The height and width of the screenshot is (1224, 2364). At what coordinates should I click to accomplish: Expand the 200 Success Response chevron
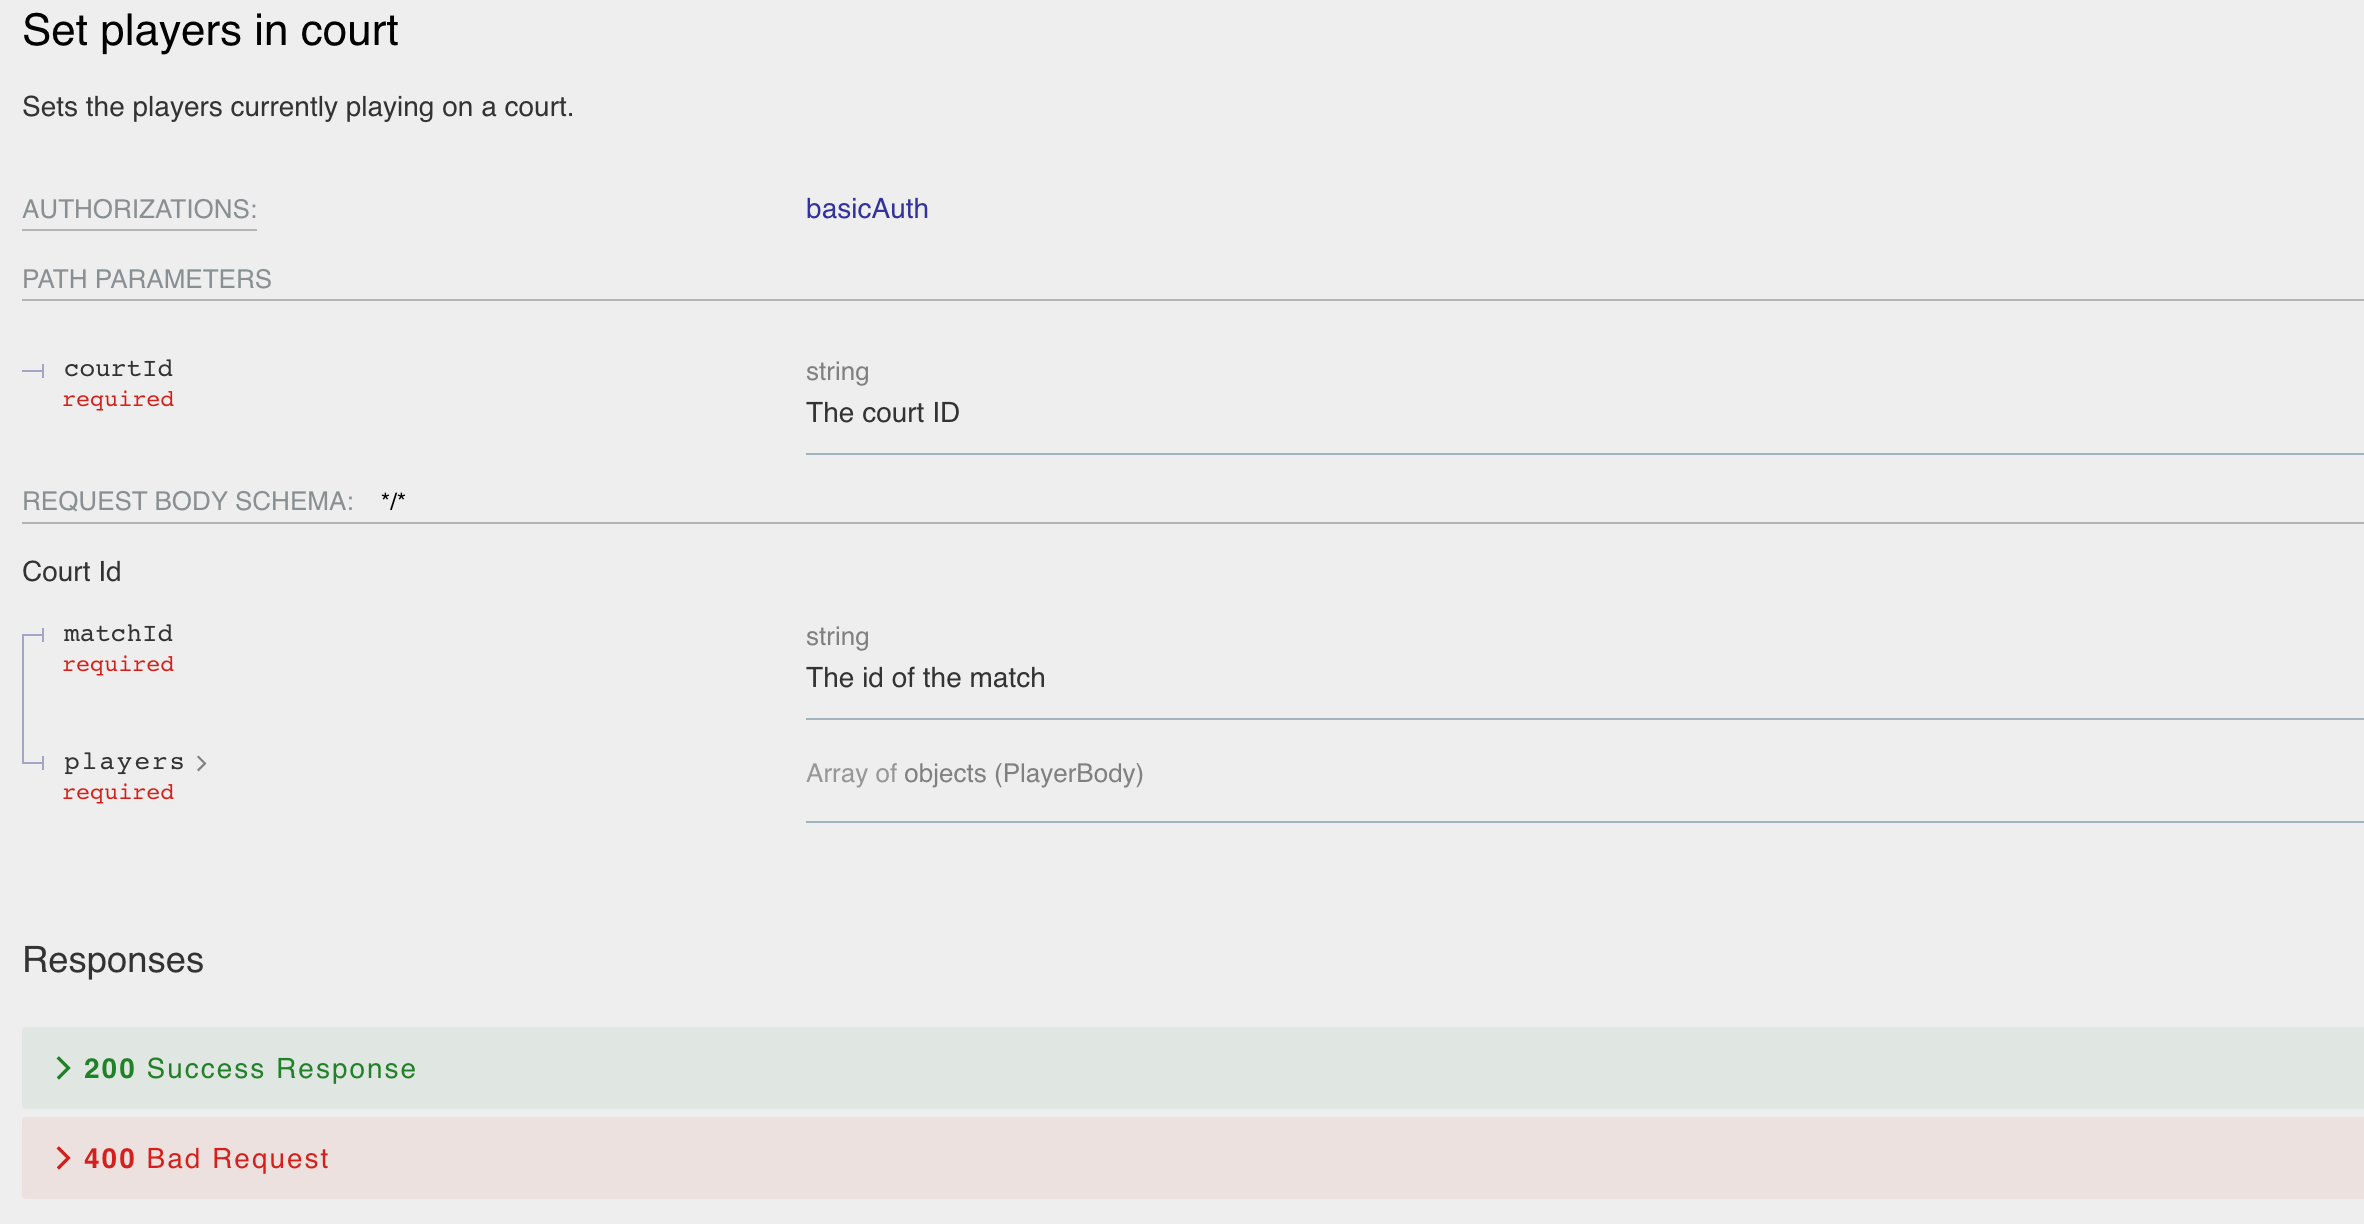tap(63, 1068)
